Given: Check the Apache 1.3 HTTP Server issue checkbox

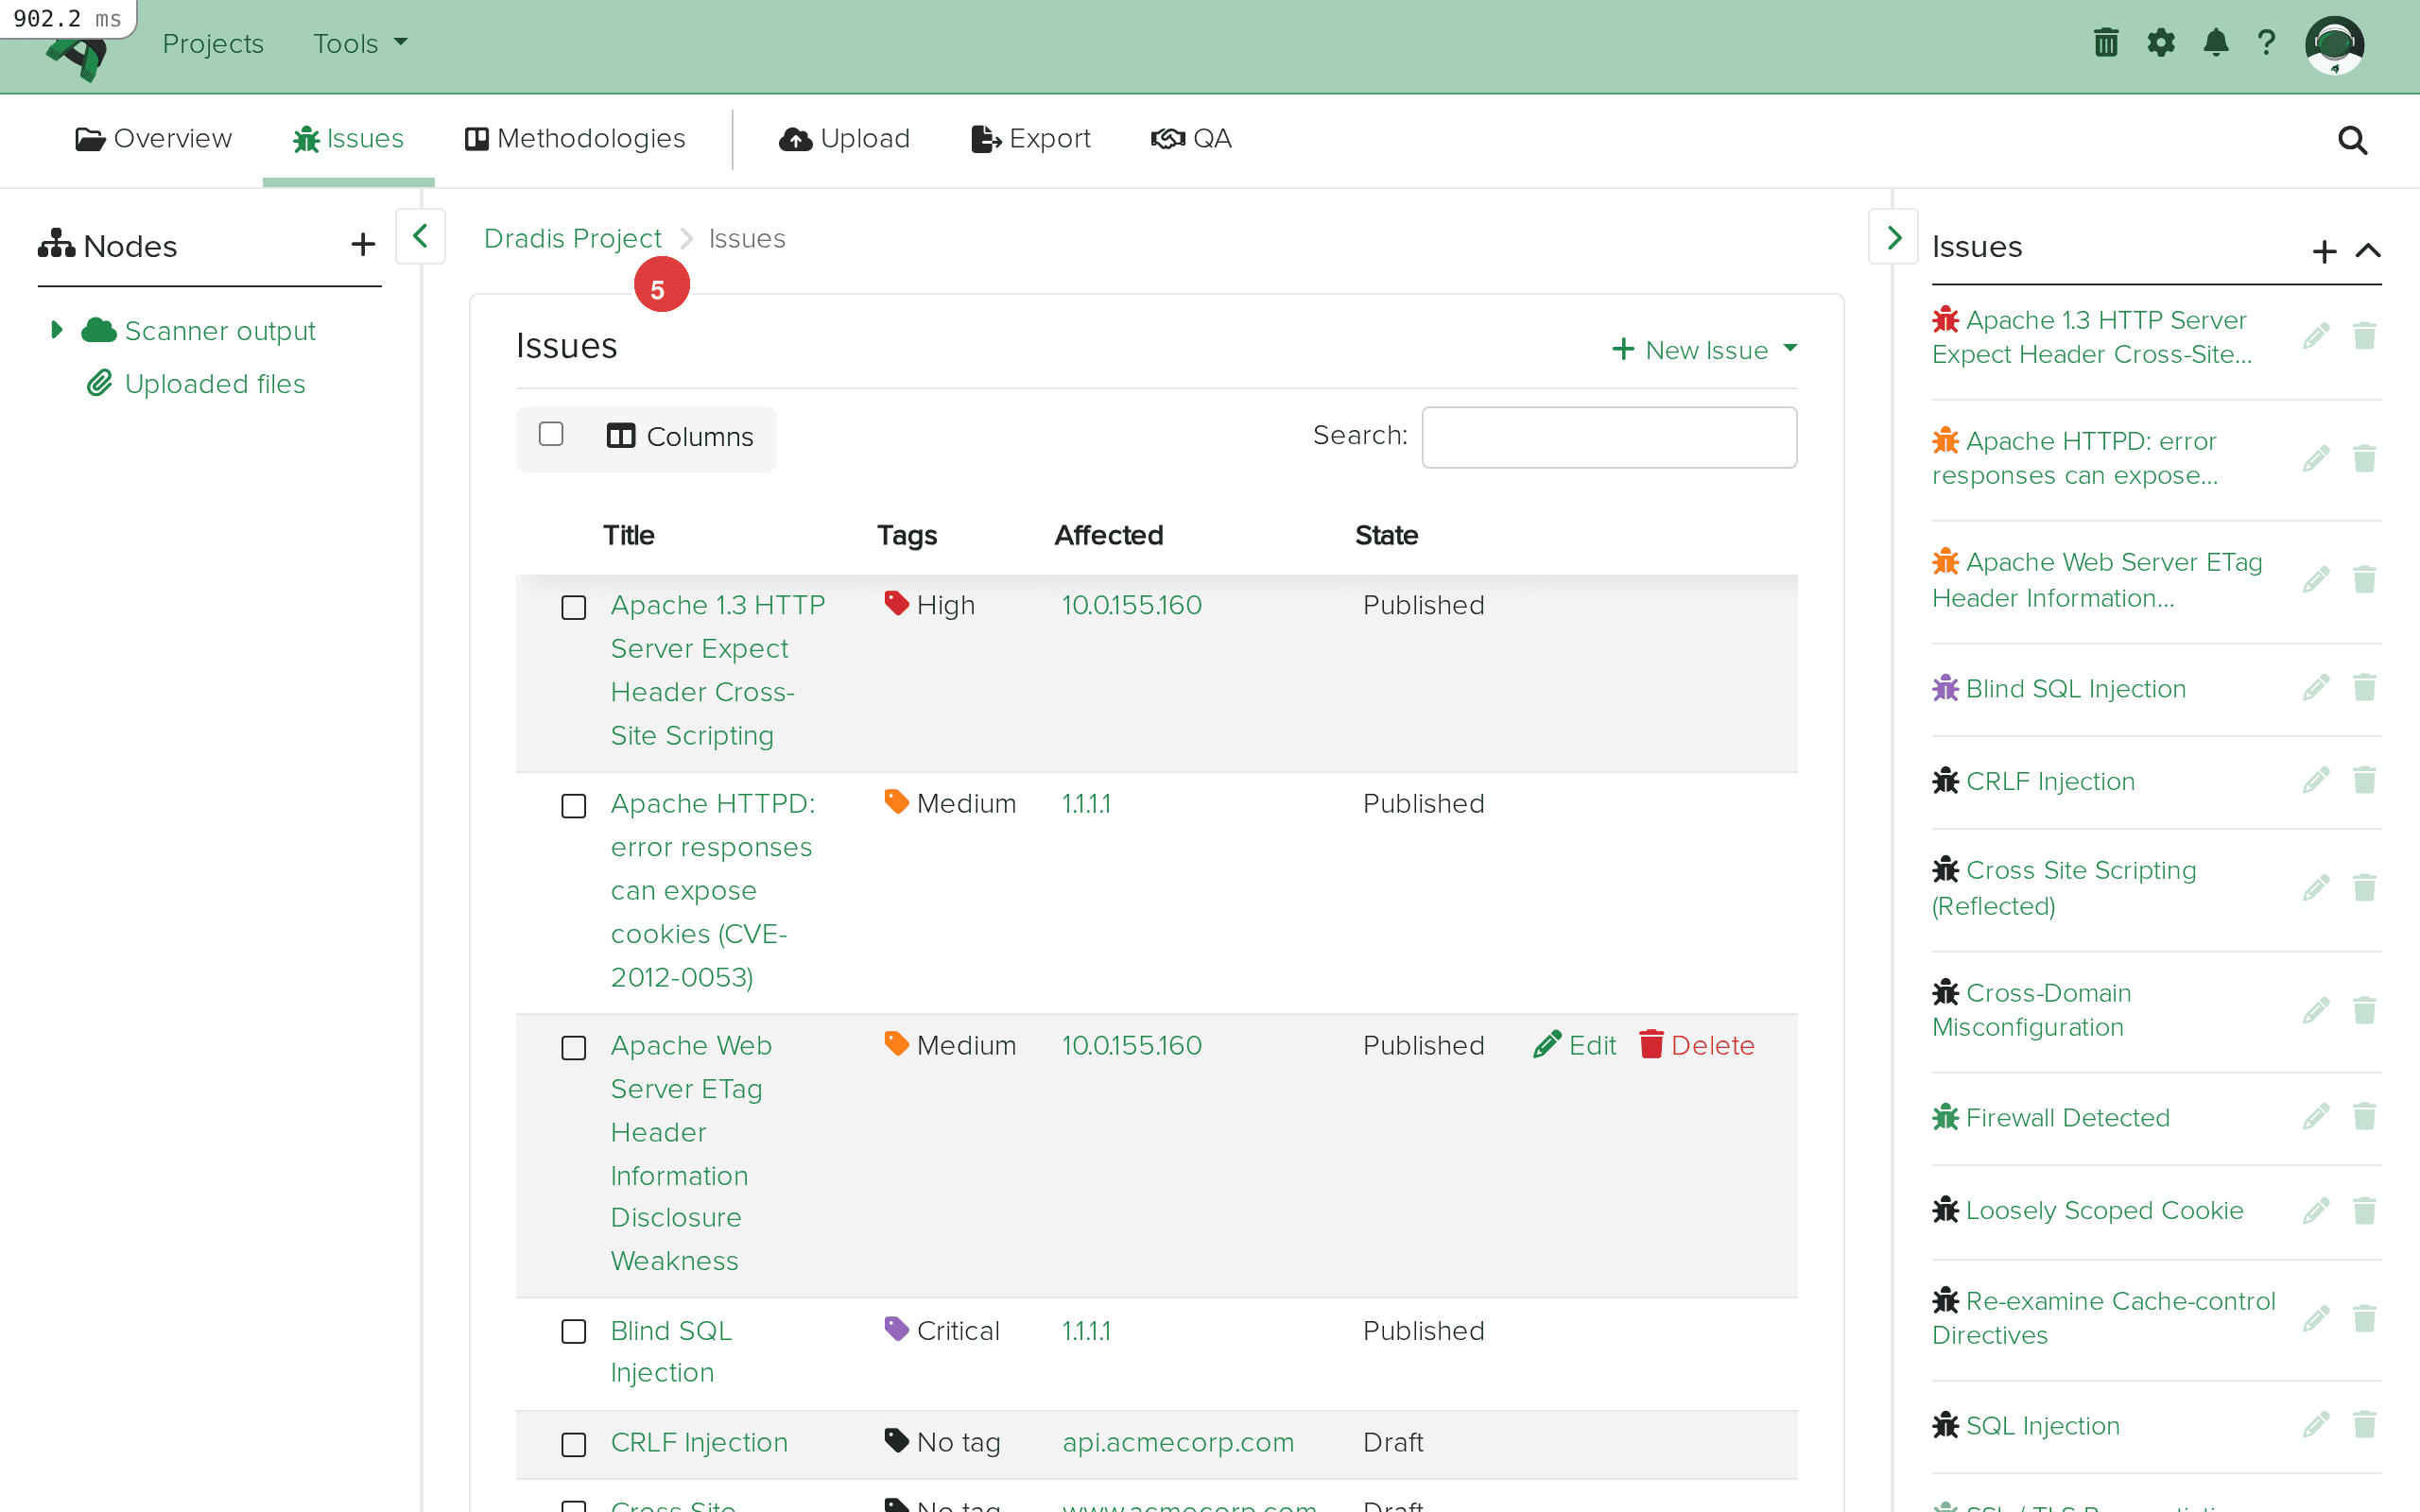Looking at the screenshot, I should click(574, 606).
